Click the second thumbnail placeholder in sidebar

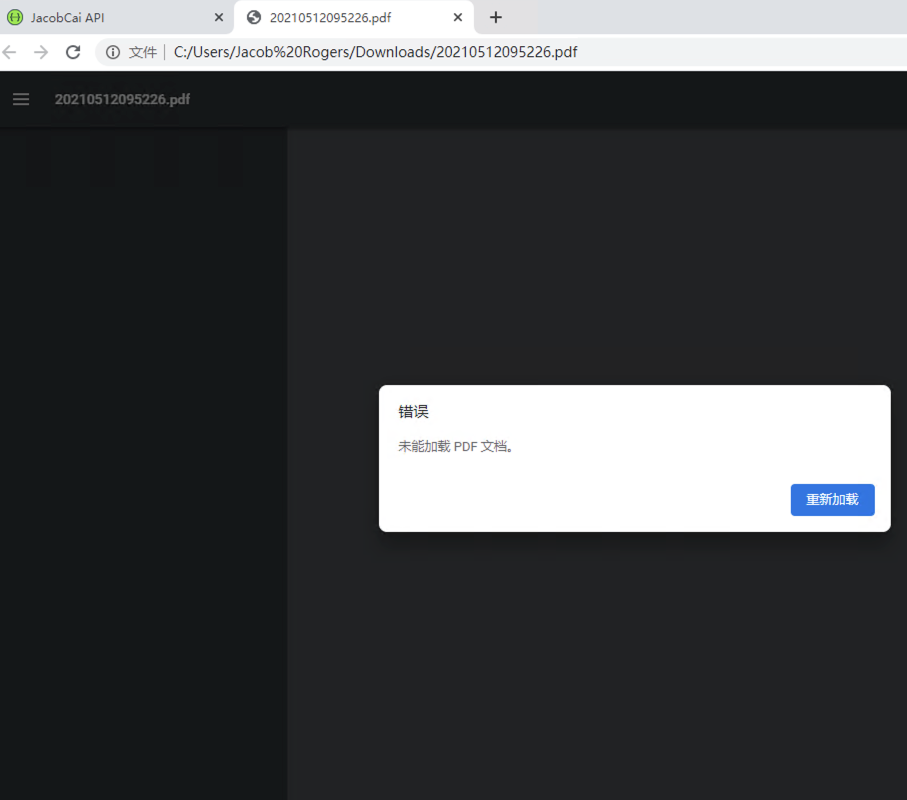(x=100, y=160)
